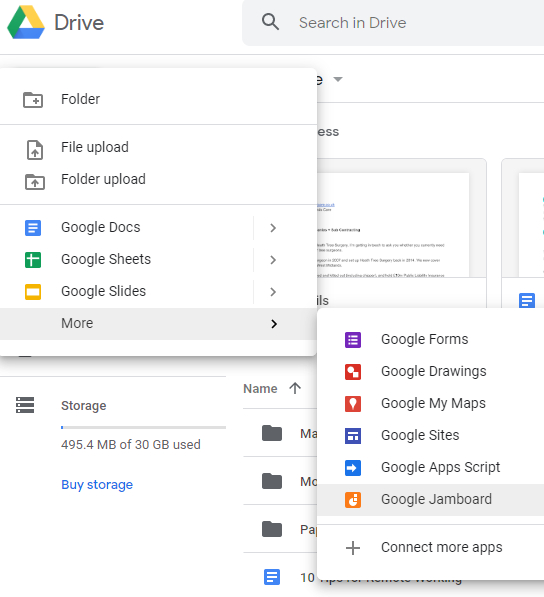Select File upload menu entry
Screen dimensions: 544x597
tap(158, 147)
